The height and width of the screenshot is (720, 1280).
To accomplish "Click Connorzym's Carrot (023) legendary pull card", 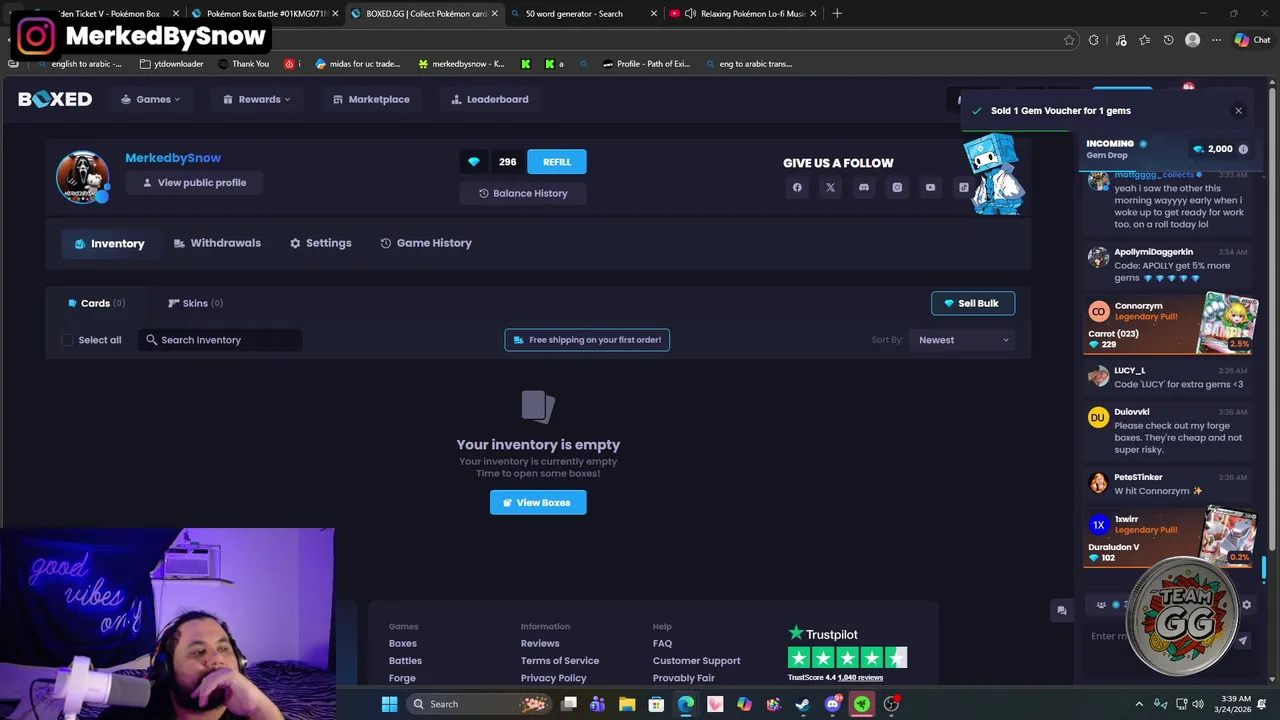I will [x=1170, y=325].
